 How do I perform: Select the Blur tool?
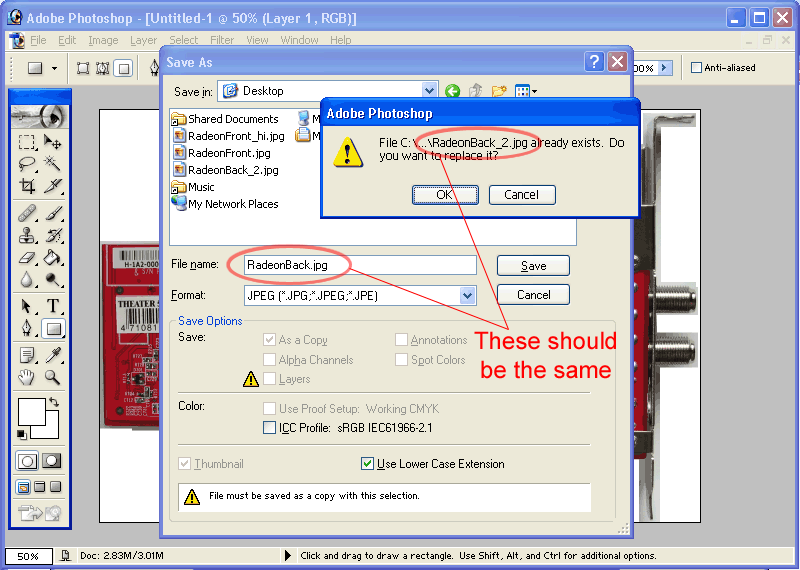(27, 279)
